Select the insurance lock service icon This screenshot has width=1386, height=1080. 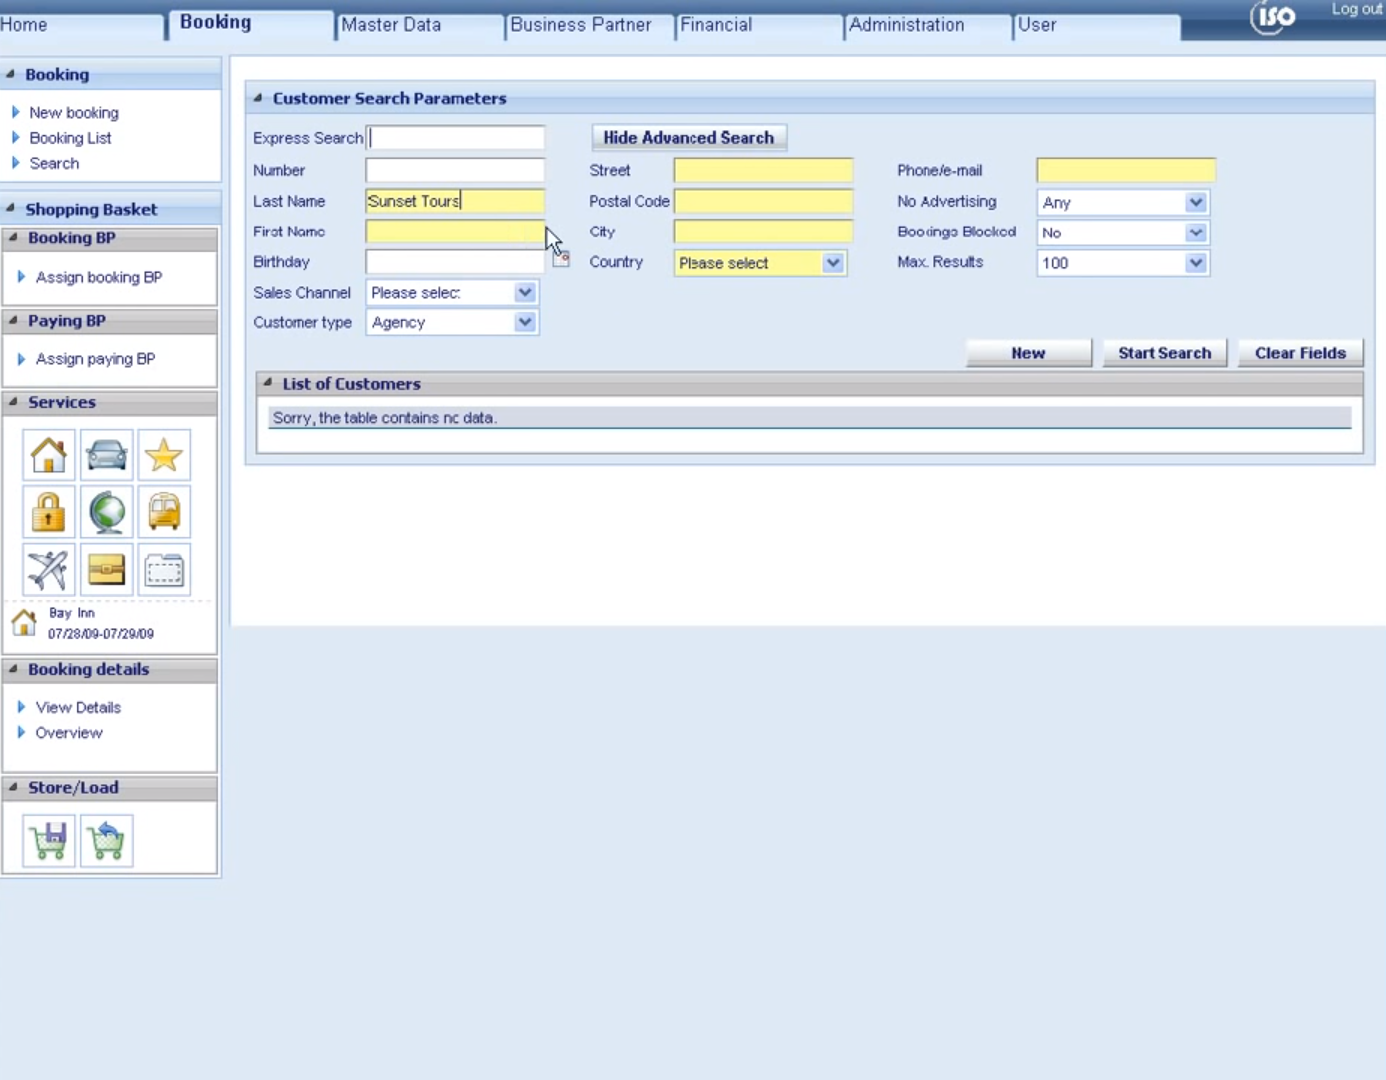(x=47, y=511)
